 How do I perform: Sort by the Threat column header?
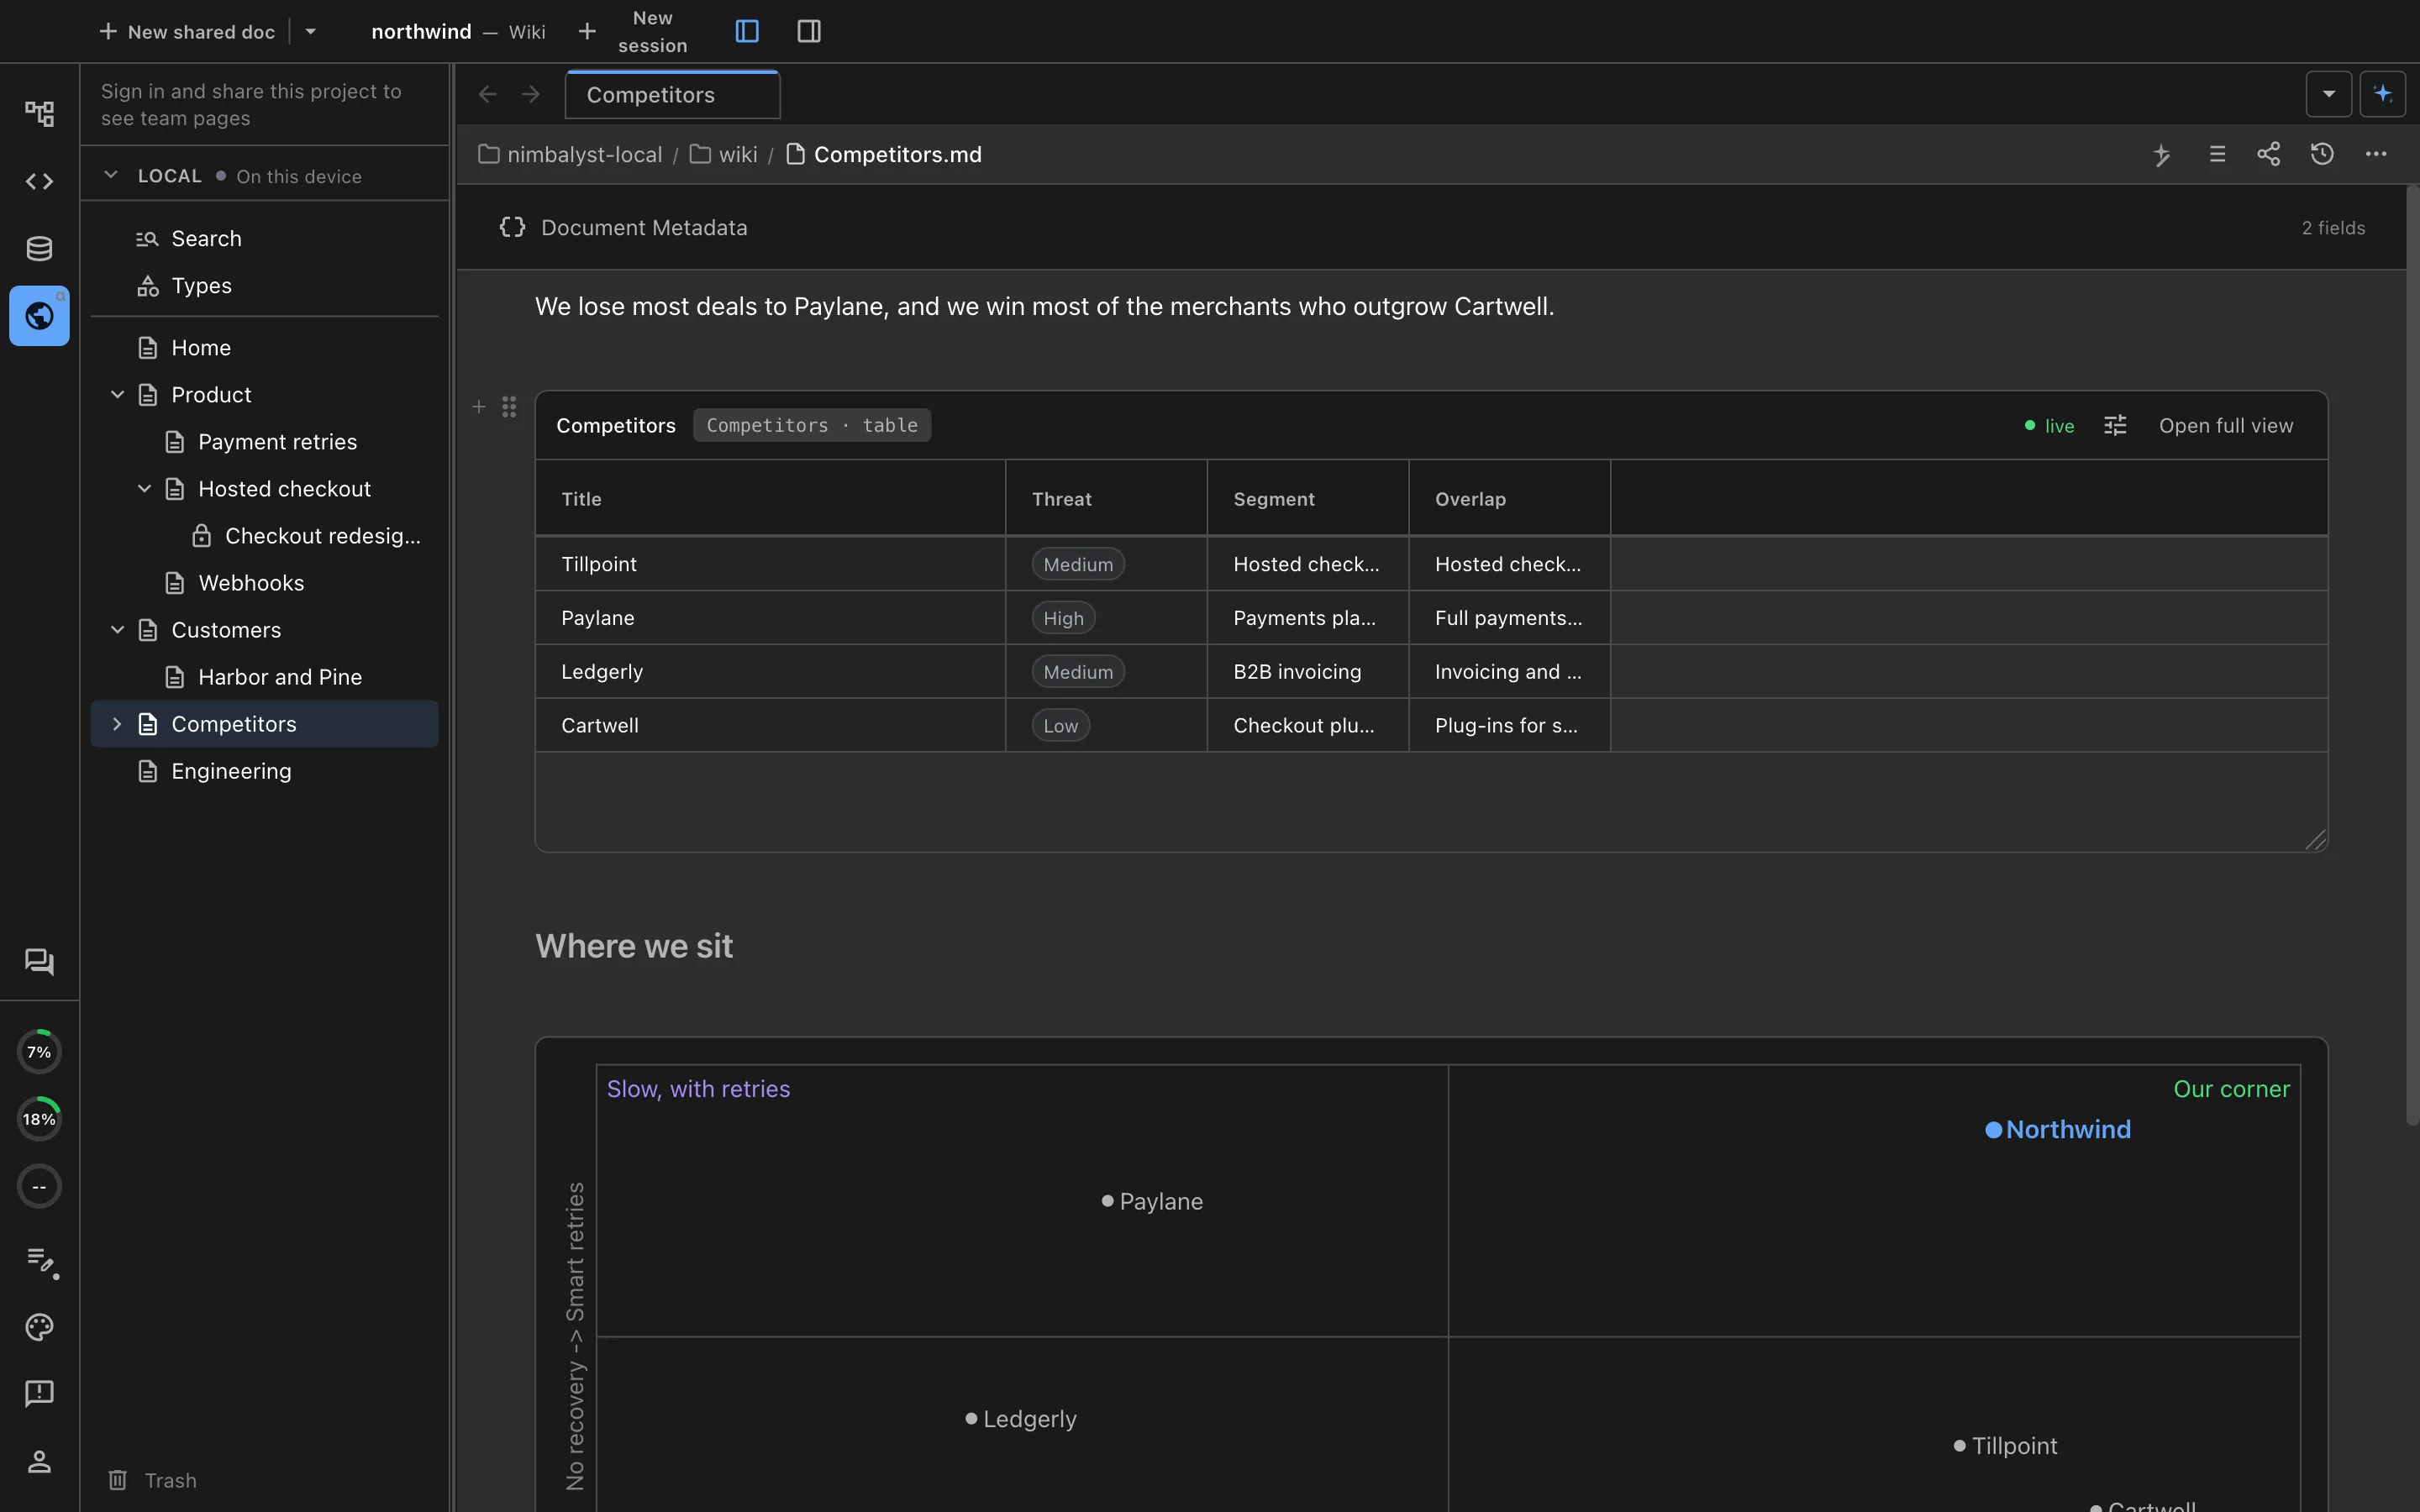coord(1106,498)
